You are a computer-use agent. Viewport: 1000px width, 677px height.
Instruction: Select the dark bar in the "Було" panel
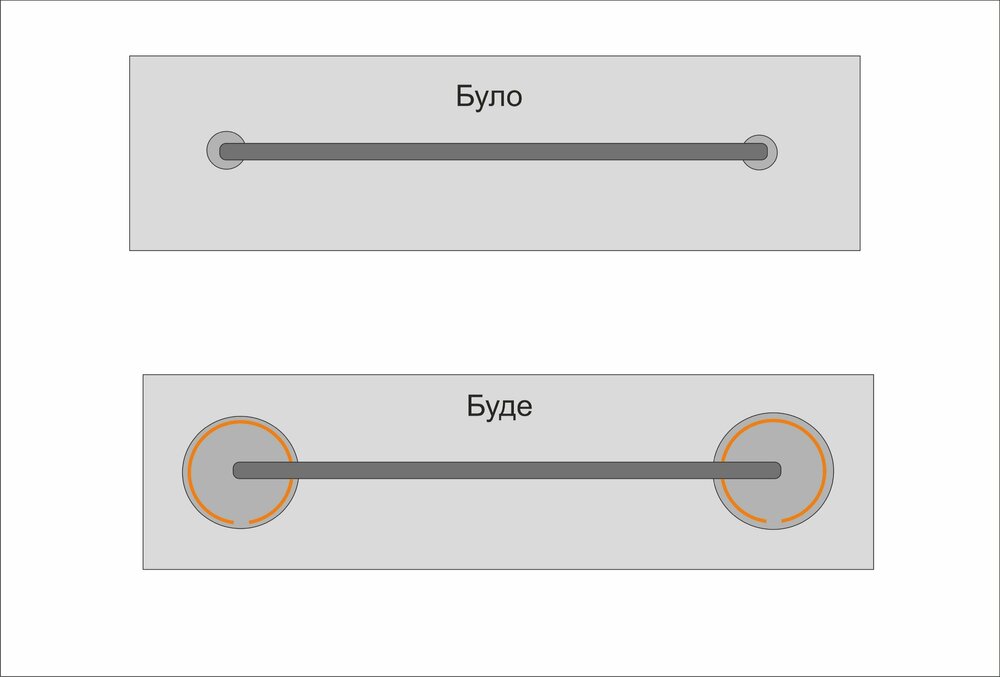point(494,151)
